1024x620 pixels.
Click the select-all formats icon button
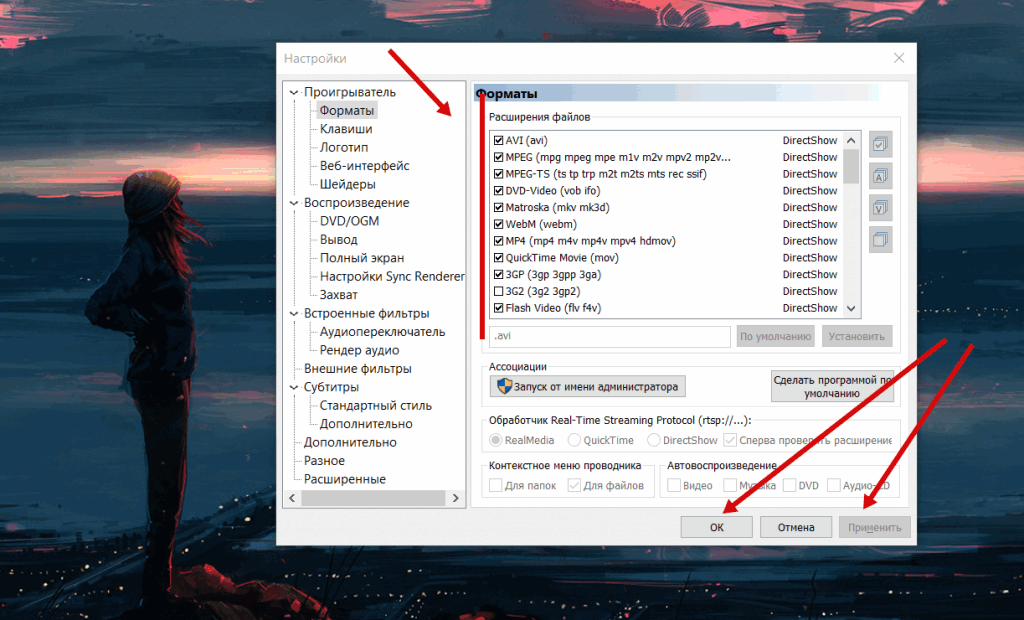[880, 144]
